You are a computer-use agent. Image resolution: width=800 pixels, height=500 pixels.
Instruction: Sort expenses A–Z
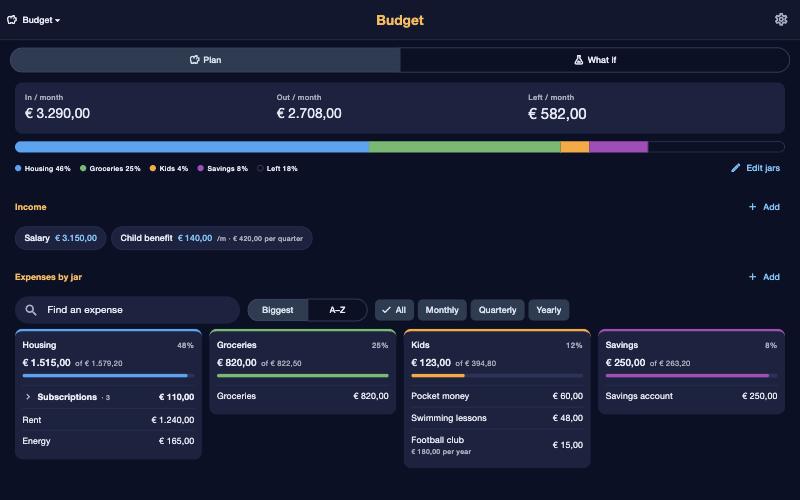[337, 310]
